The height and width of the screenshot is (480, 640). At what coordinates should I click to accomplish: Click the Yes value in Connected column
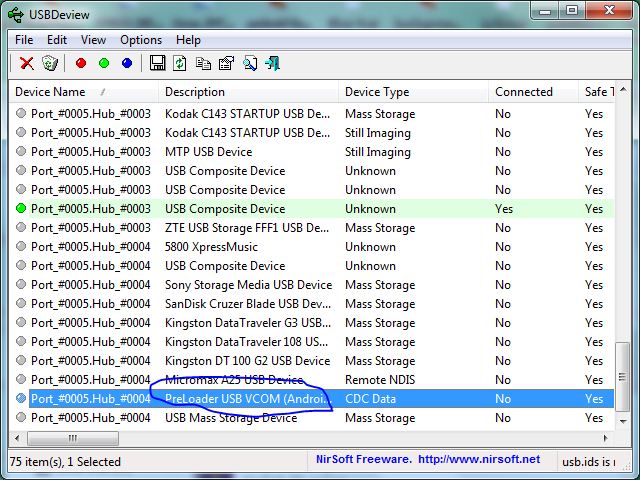coord(504,209)
